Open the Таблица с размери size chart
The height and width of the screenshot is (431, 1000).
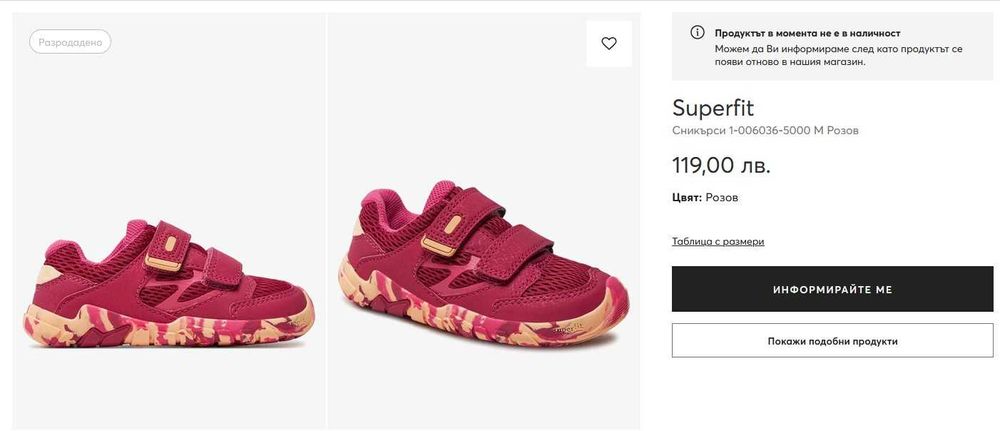pos(718,241)
